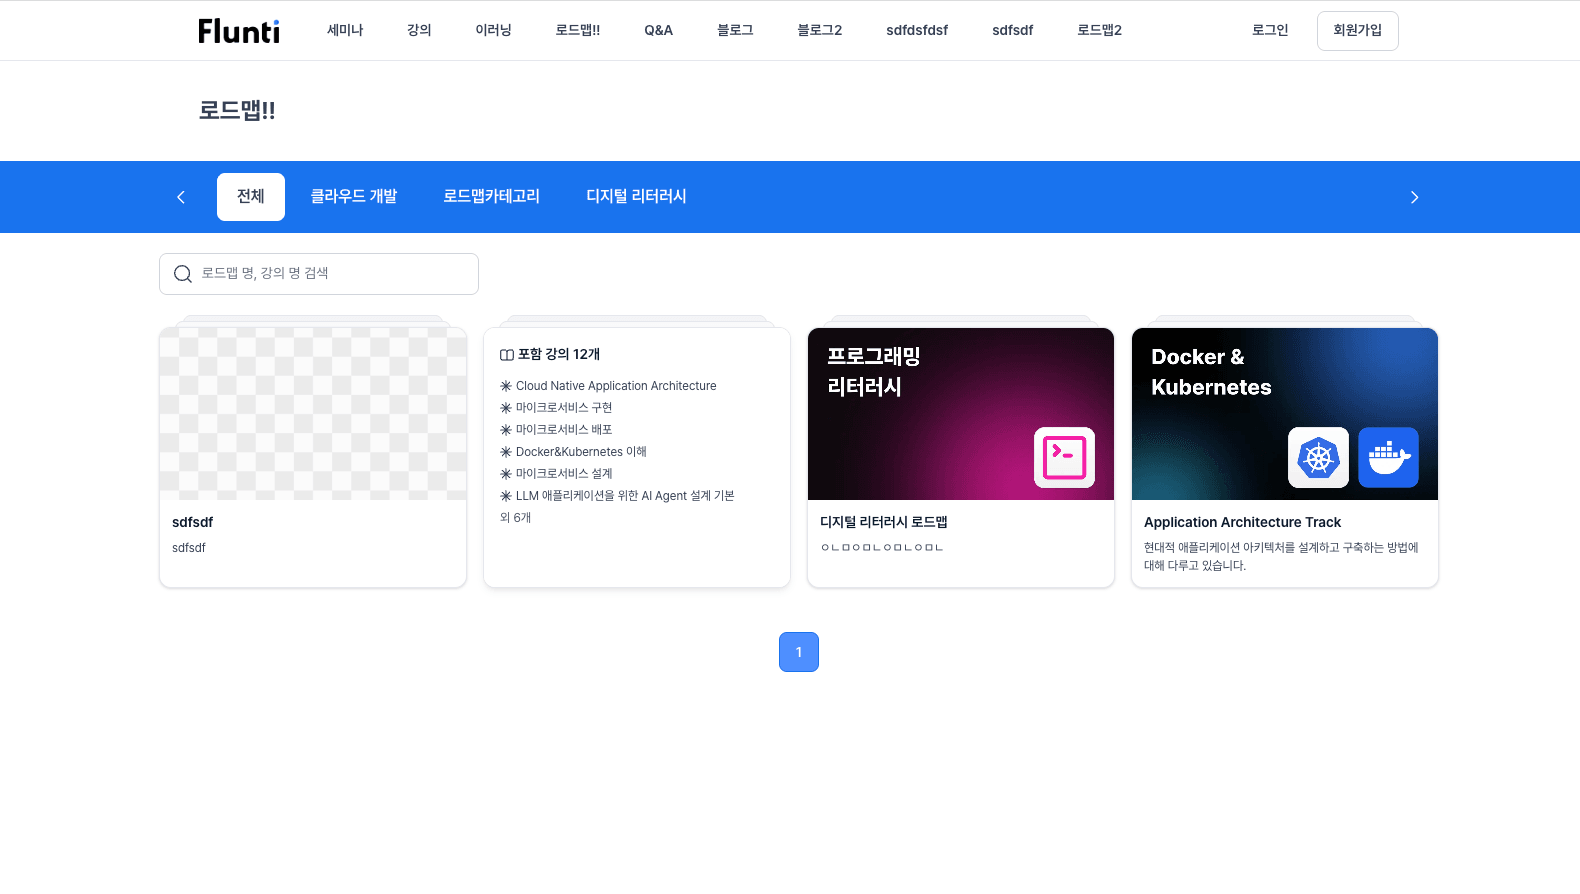The height and width of the screenshot is (894, 1580).
Task: Select the 클라우드 개발 category tab
Action: click(354, 197)
